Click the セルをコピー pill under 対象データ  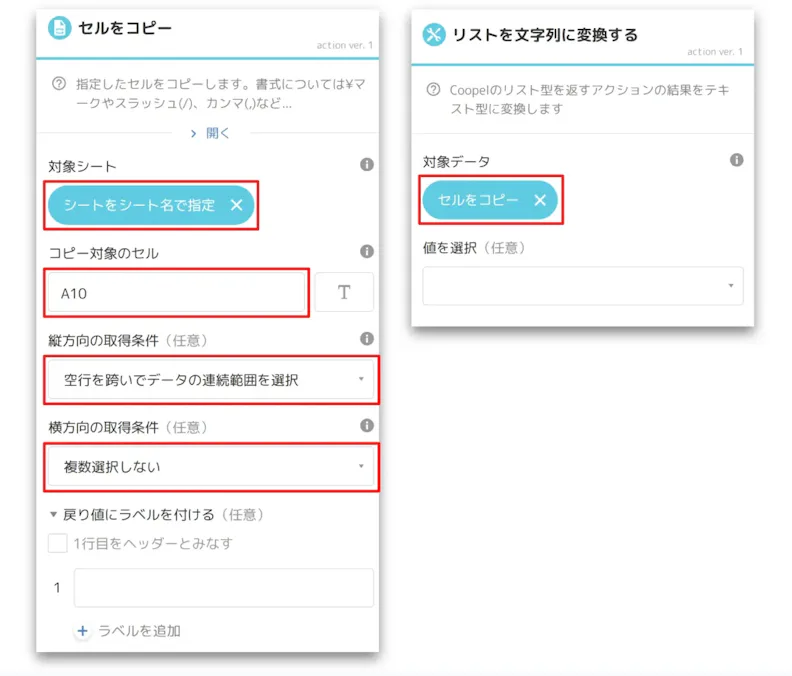point(490,200)
